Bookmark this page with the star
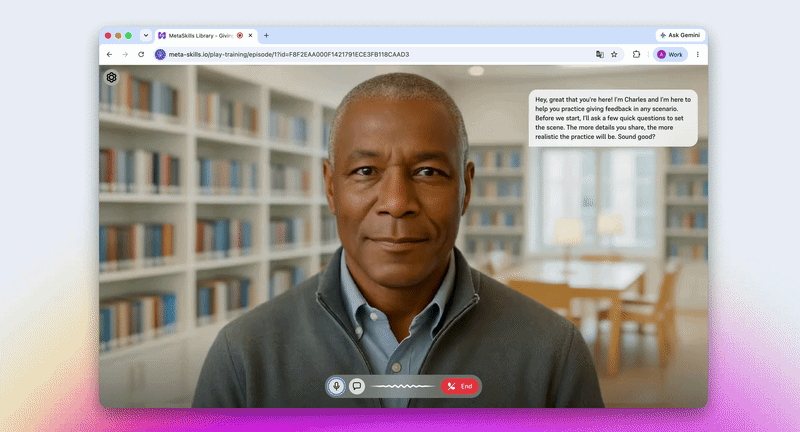 (614, 55)
